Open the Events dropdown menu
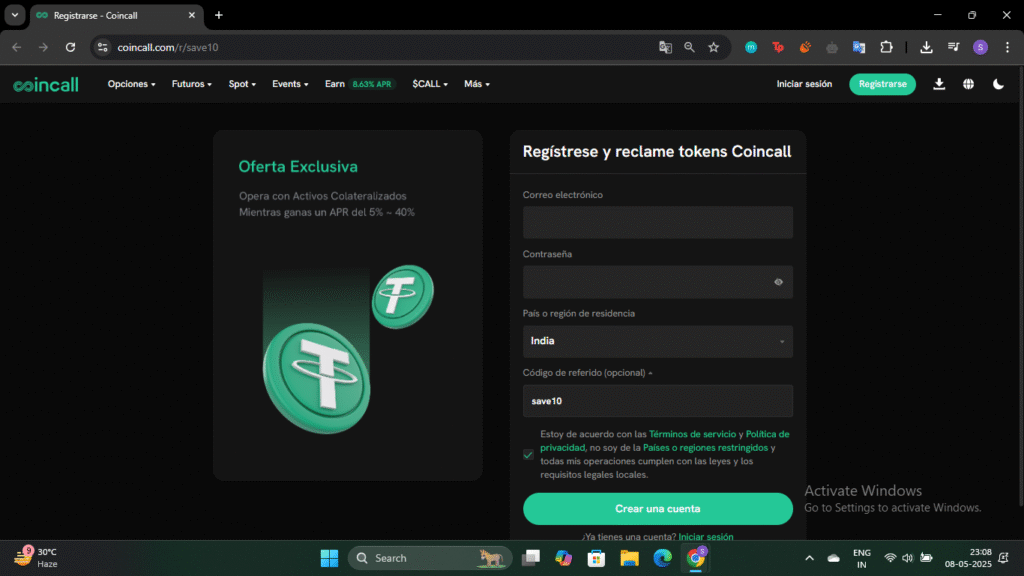Viewport: 1024px width, 576px height. point(290,84)
